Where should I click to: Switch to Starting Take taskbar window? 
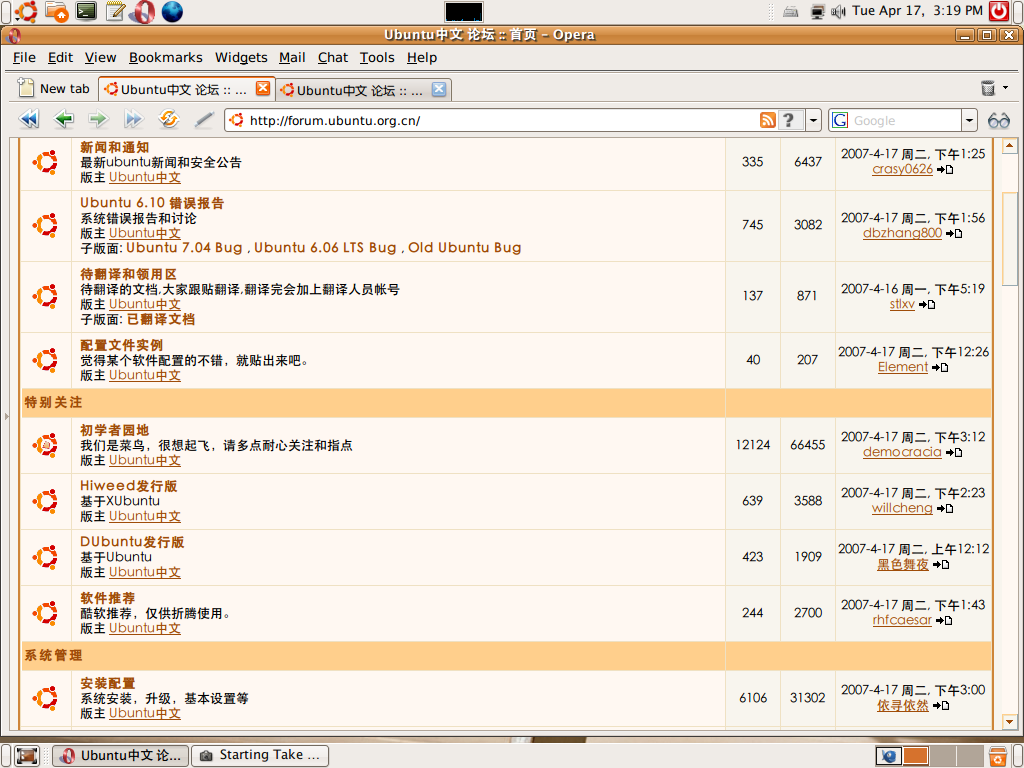tap(261, 756)
